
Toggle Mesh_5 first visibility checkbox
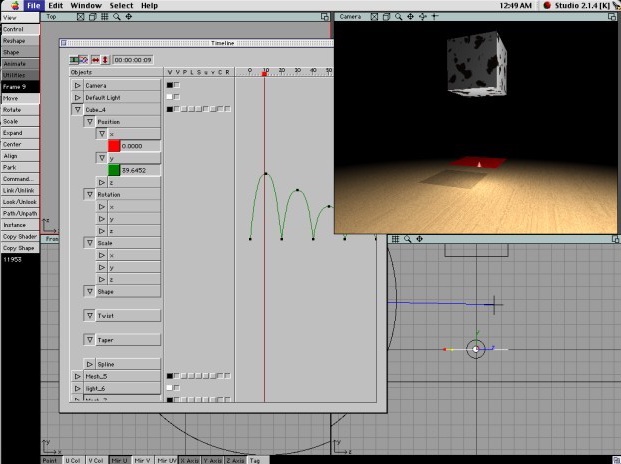tap(170, 376)
